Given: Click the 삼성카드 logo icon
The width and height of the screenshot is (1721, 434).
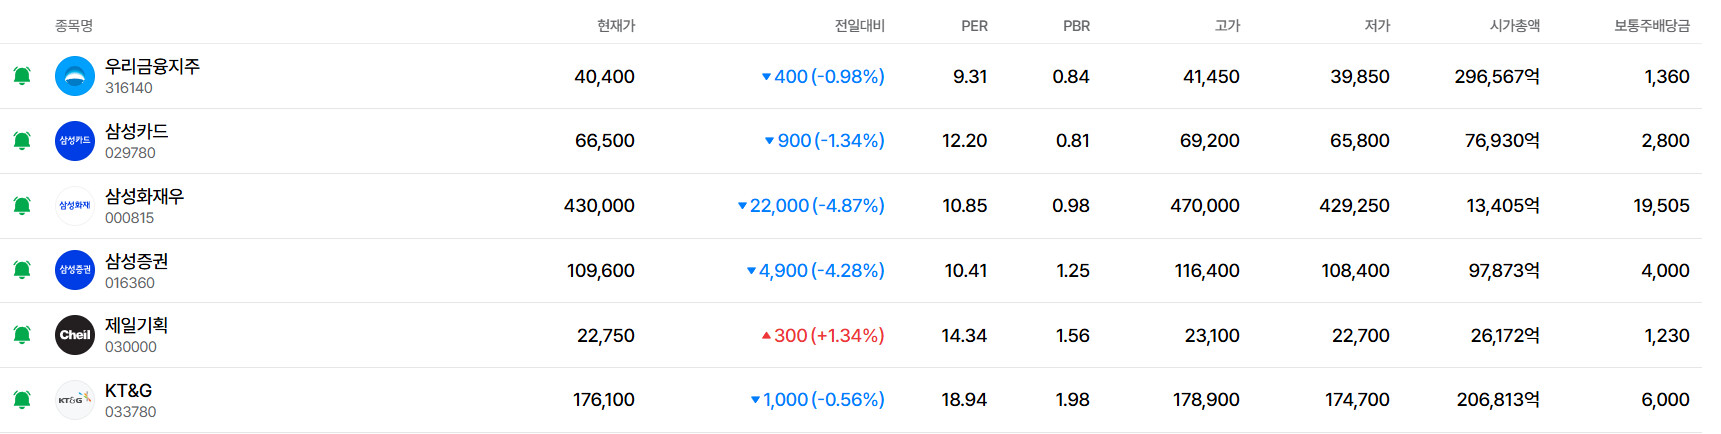Looking at the screenshot, I should 75,141.
